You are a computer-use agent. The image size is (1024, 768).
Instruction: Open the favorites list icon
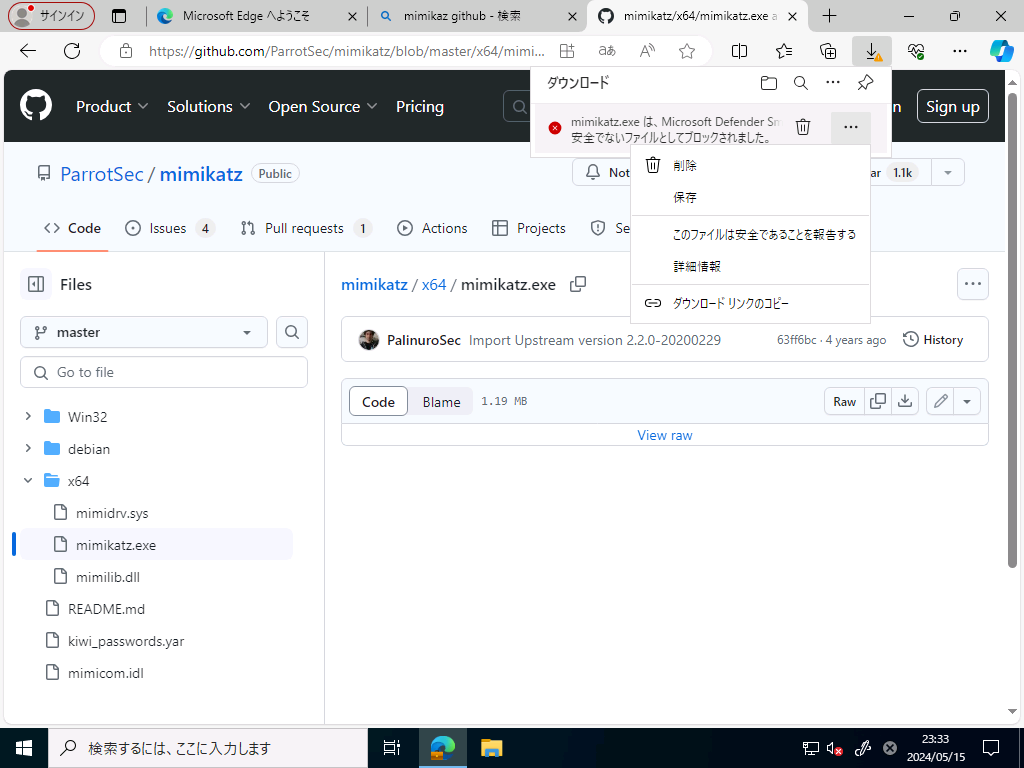tap(784, 51)
